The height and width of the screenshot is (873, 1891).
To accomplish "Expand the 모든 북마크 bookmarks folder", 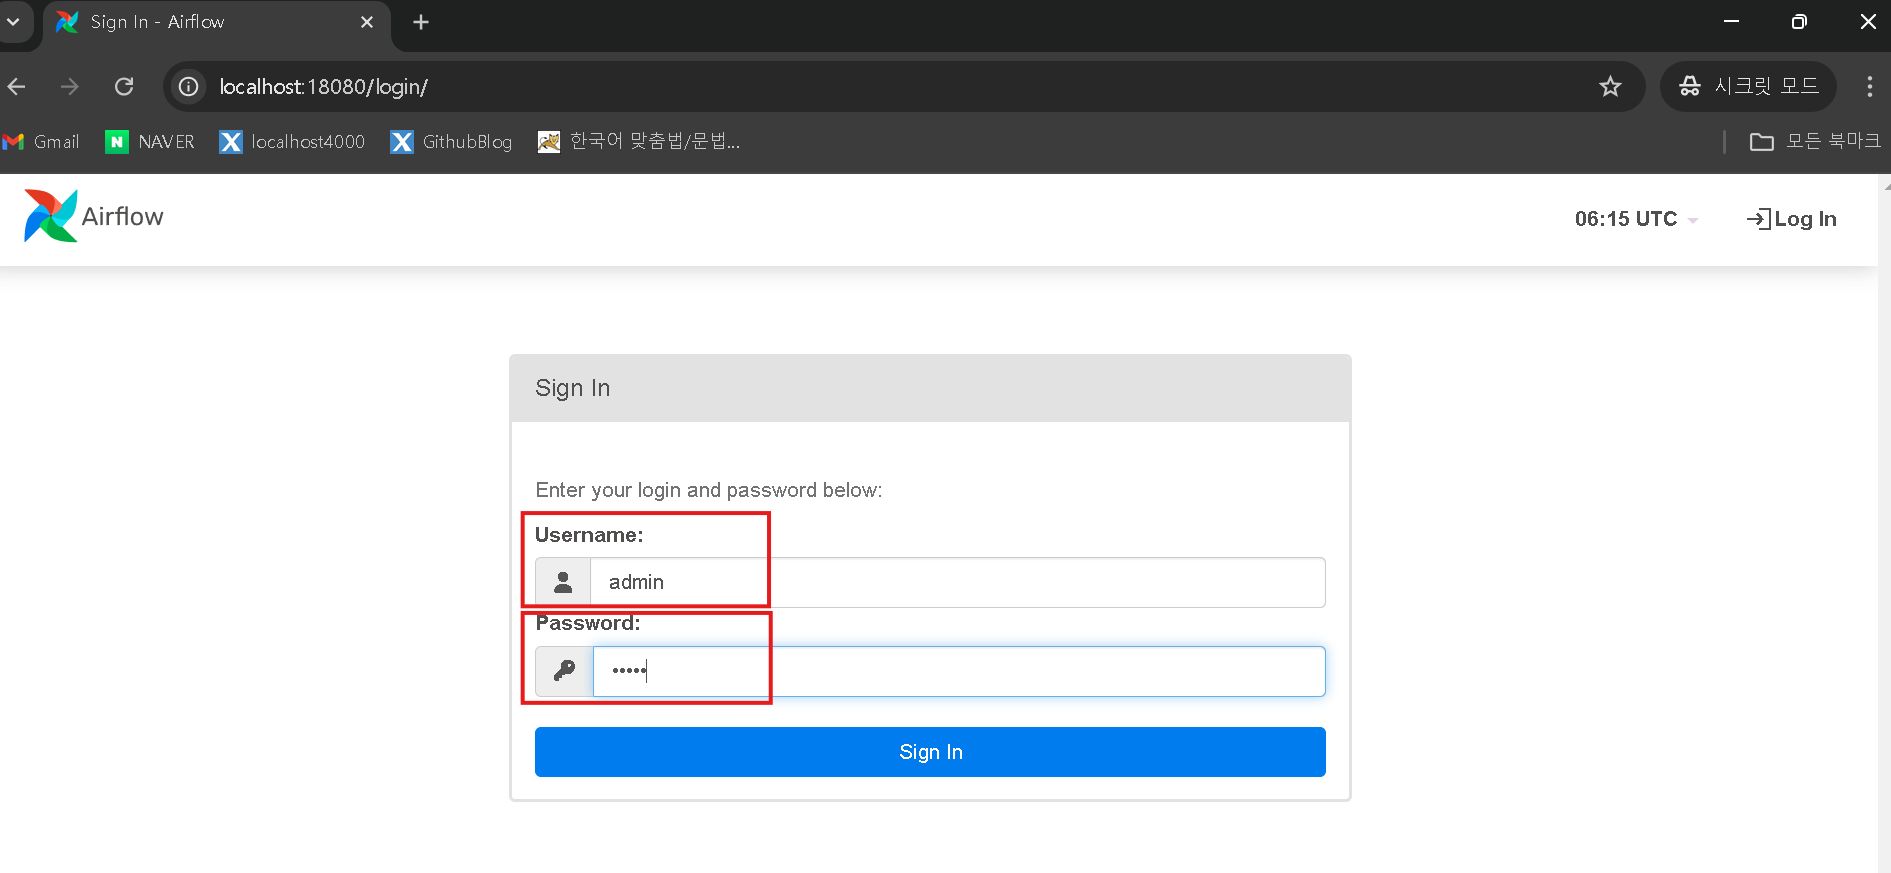I will click(x=1815, y=142).
